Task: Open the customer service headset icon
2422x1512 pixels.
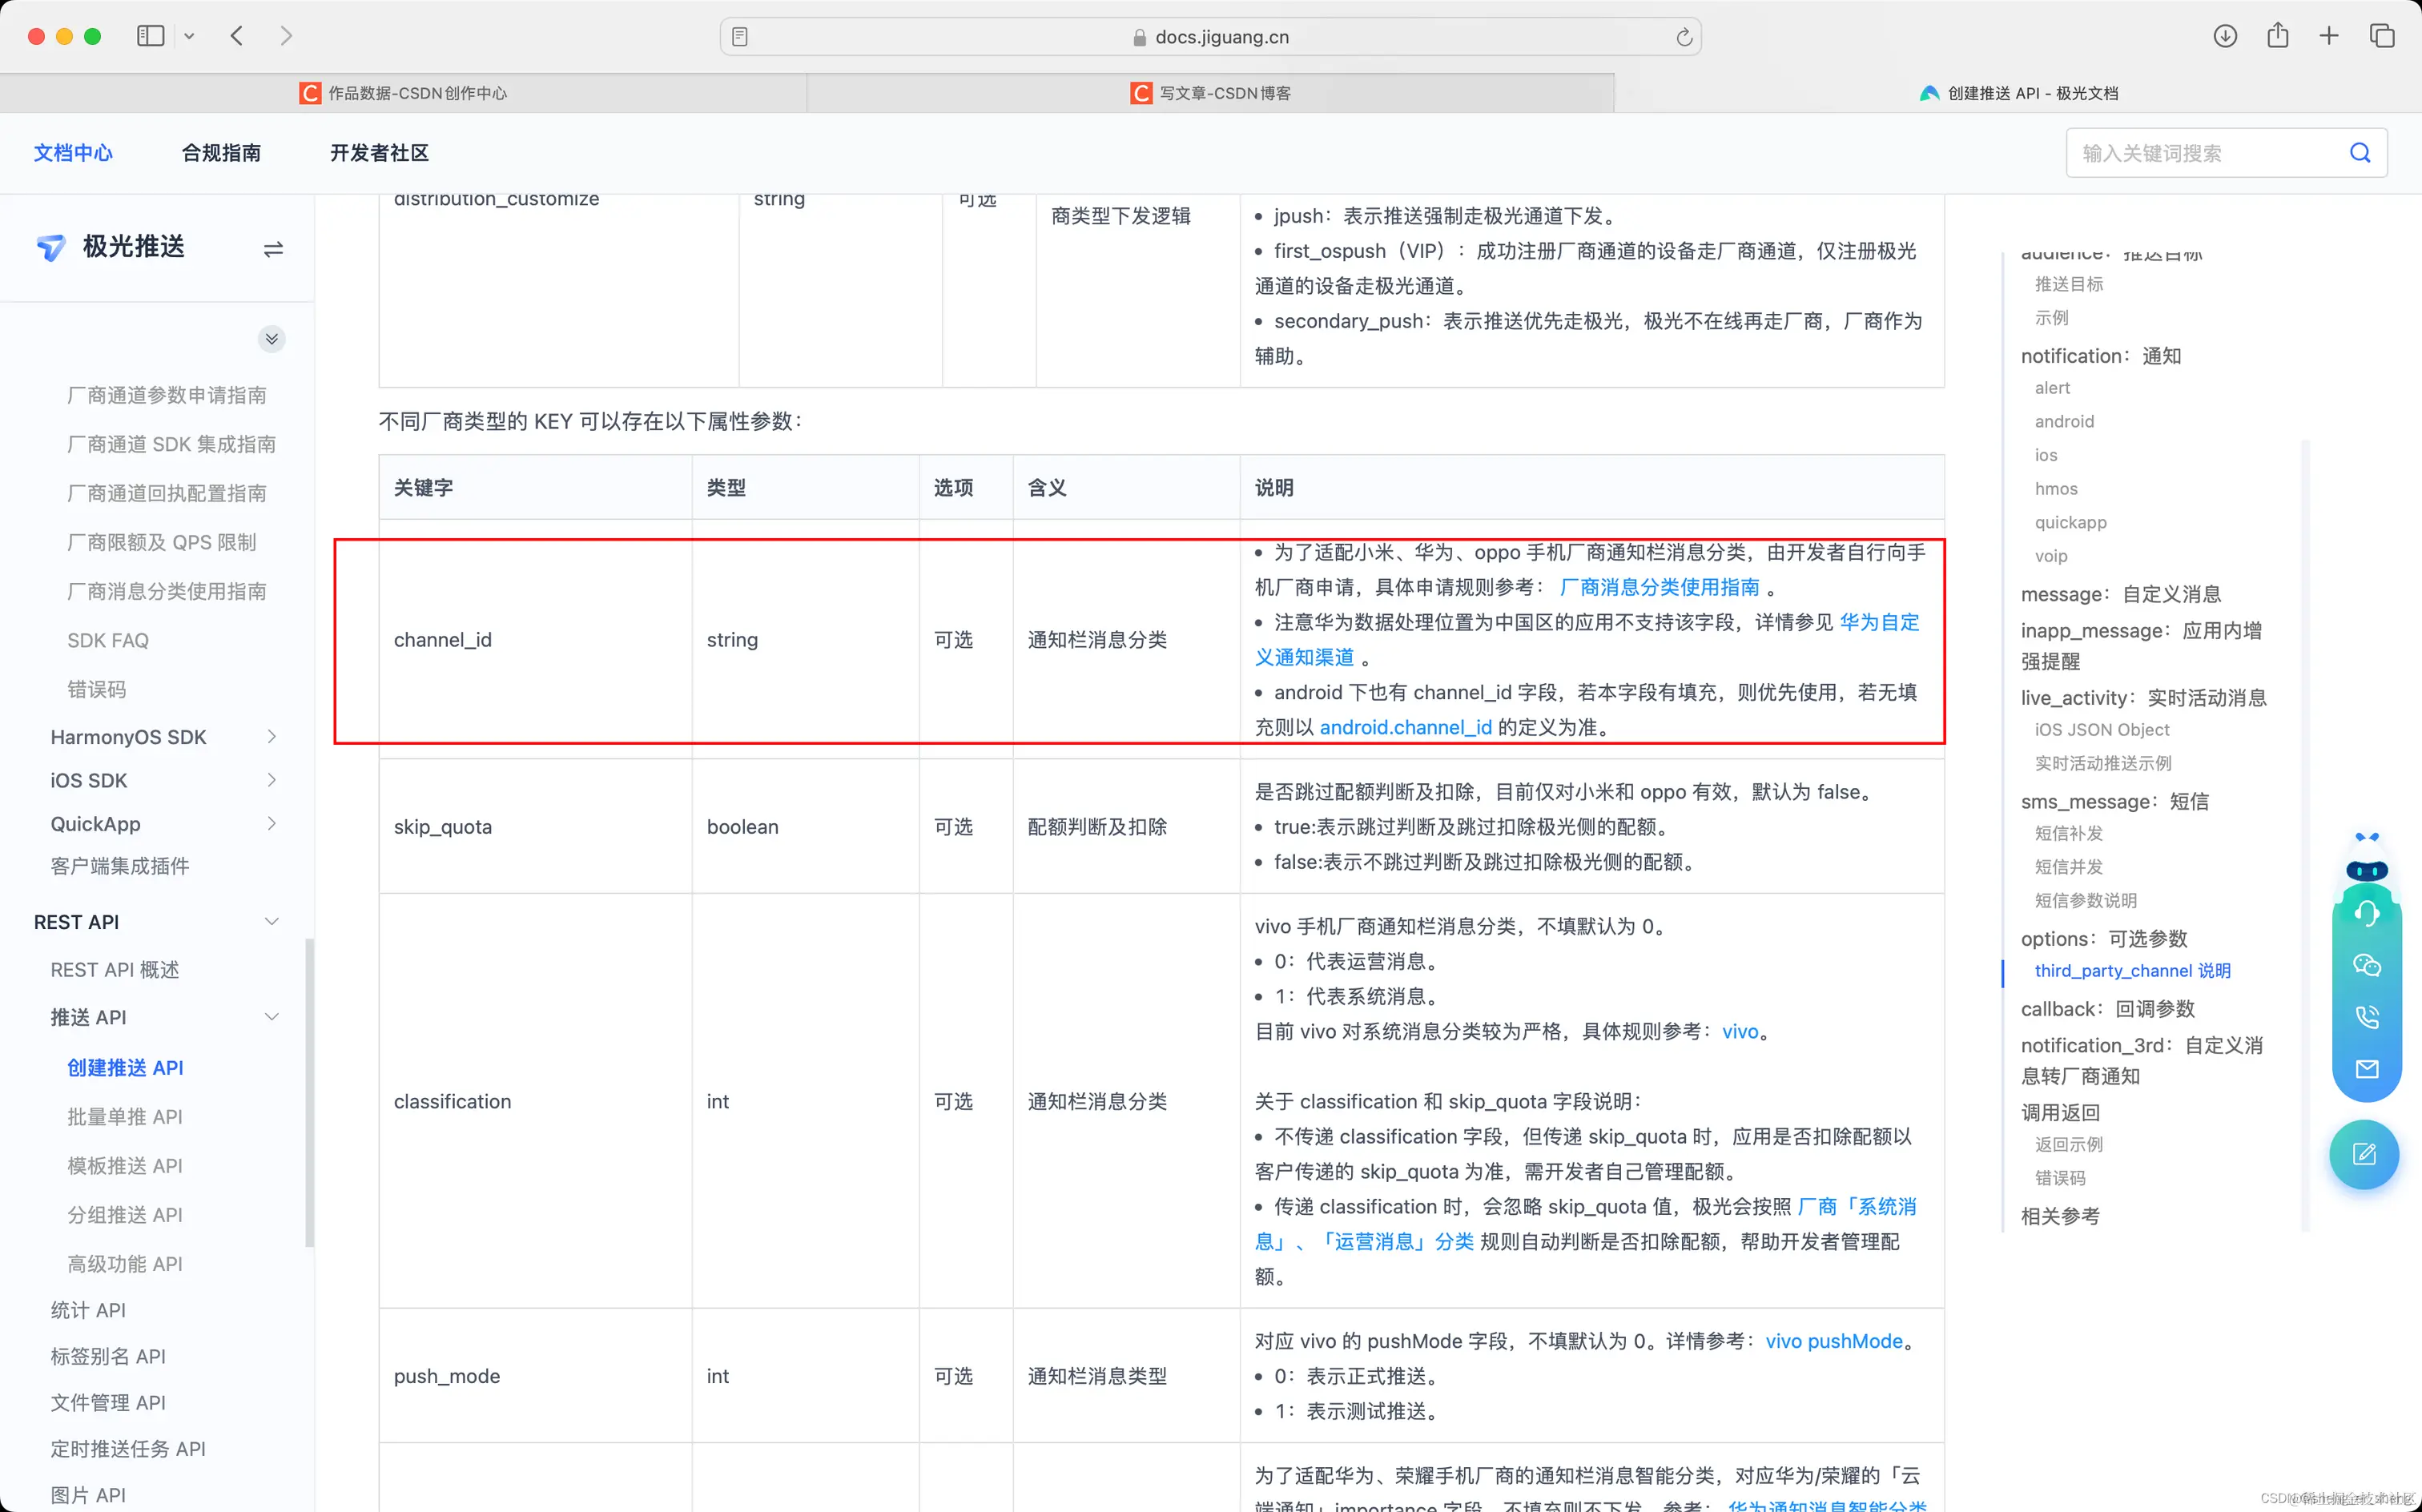Action: (2366, 912)
